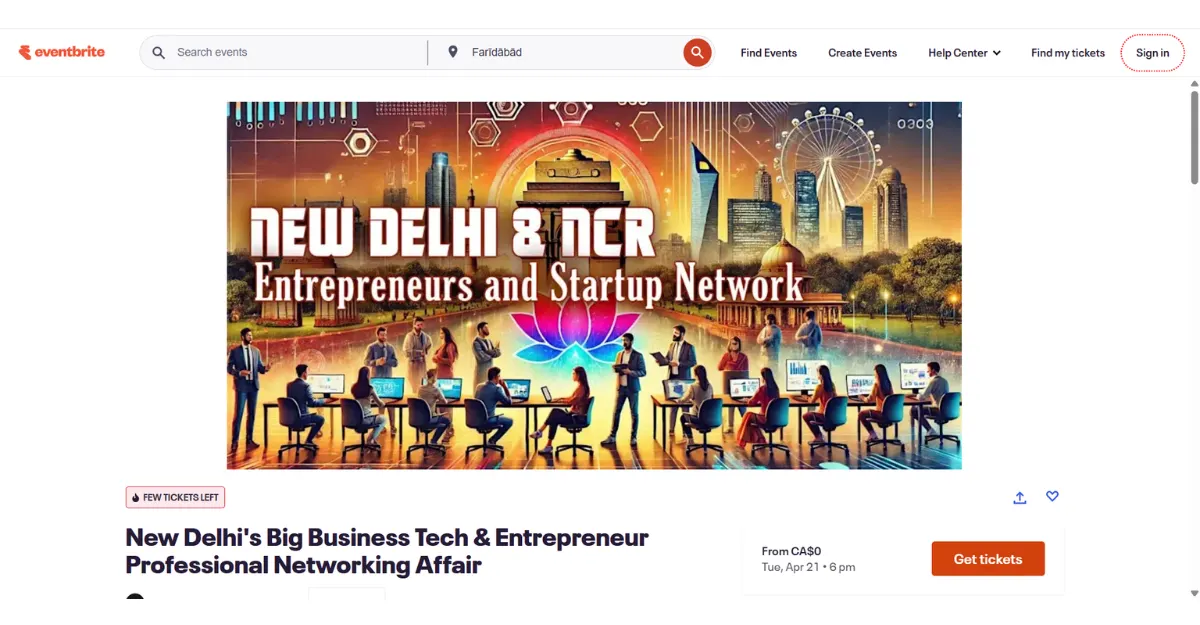Viewport: 1200px width, 625px height.
Task: Click the red search magnifier button
Action: pos(697,53)
